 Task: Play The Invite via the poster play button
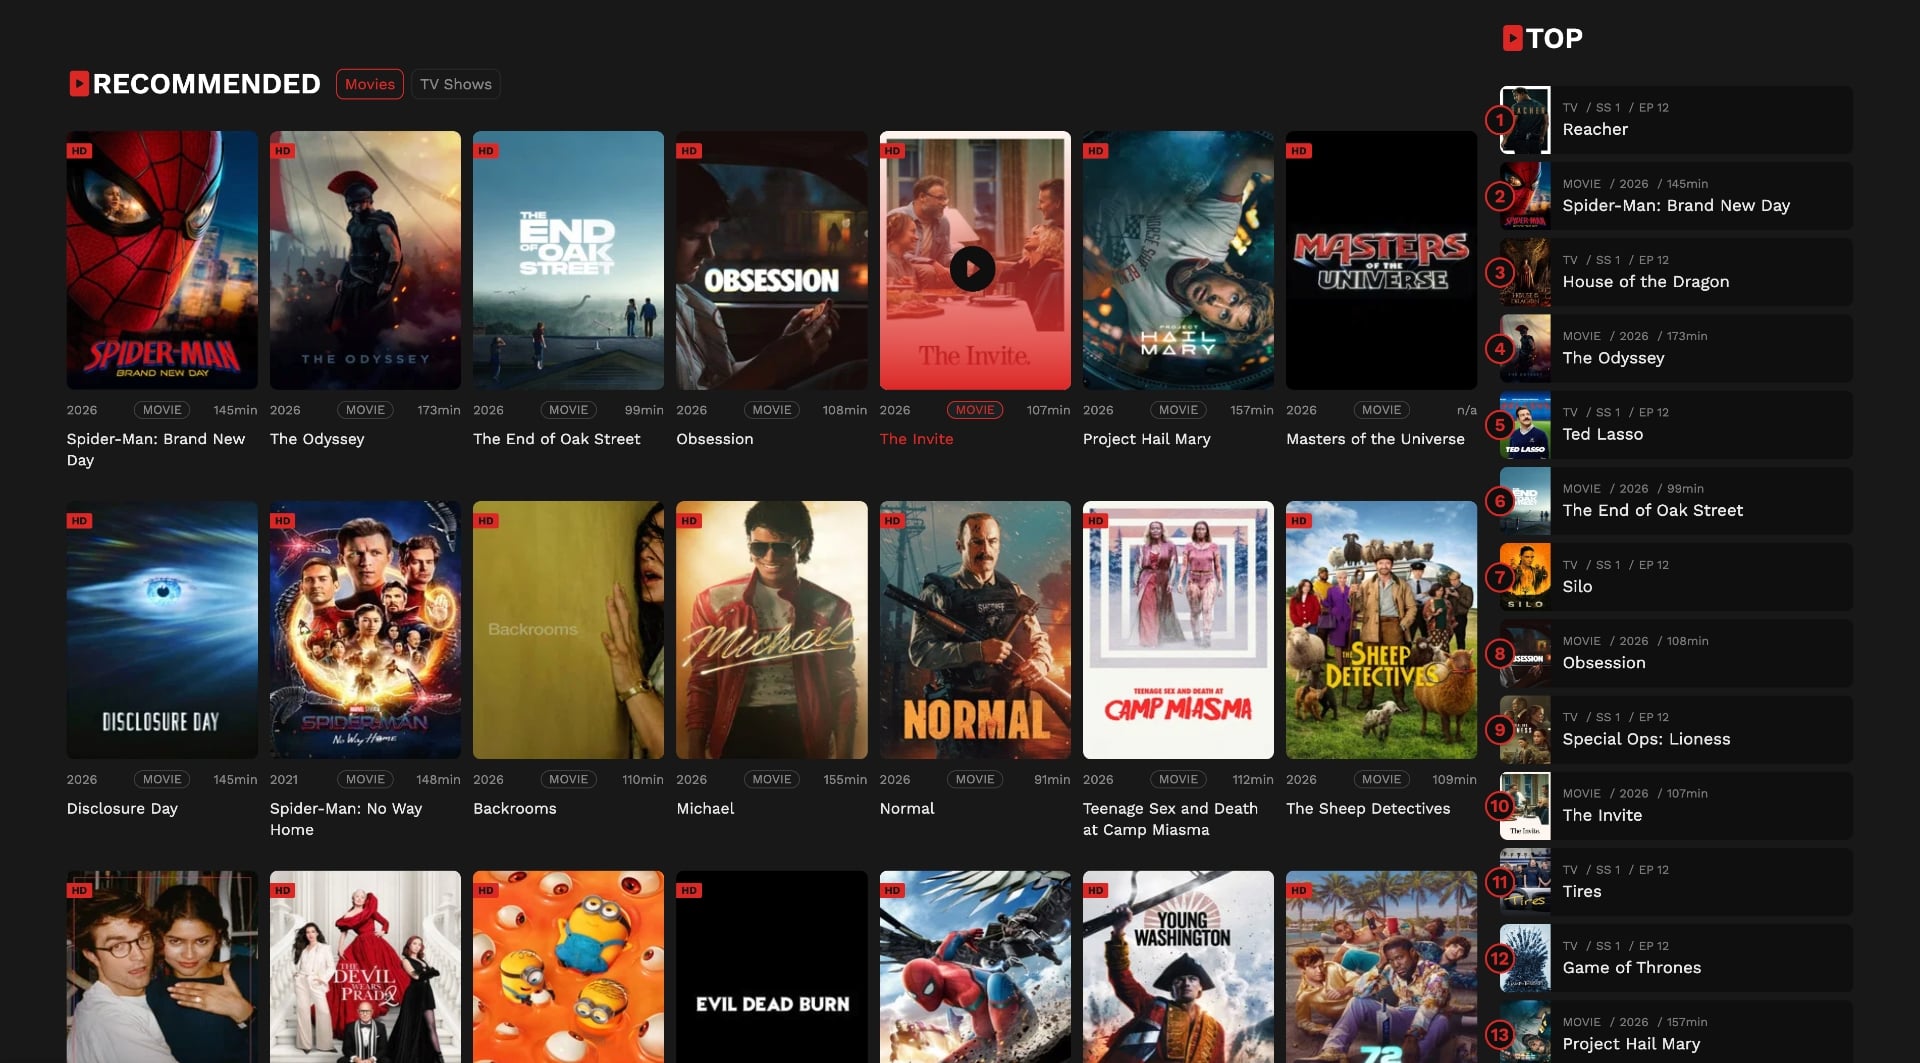tap(972, 269)
